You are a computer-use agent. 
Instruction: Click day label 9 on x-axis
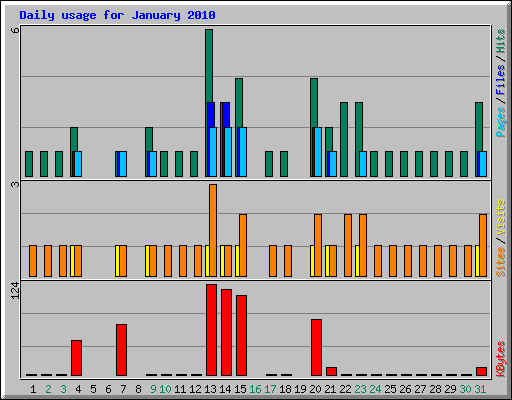(153, 389)
